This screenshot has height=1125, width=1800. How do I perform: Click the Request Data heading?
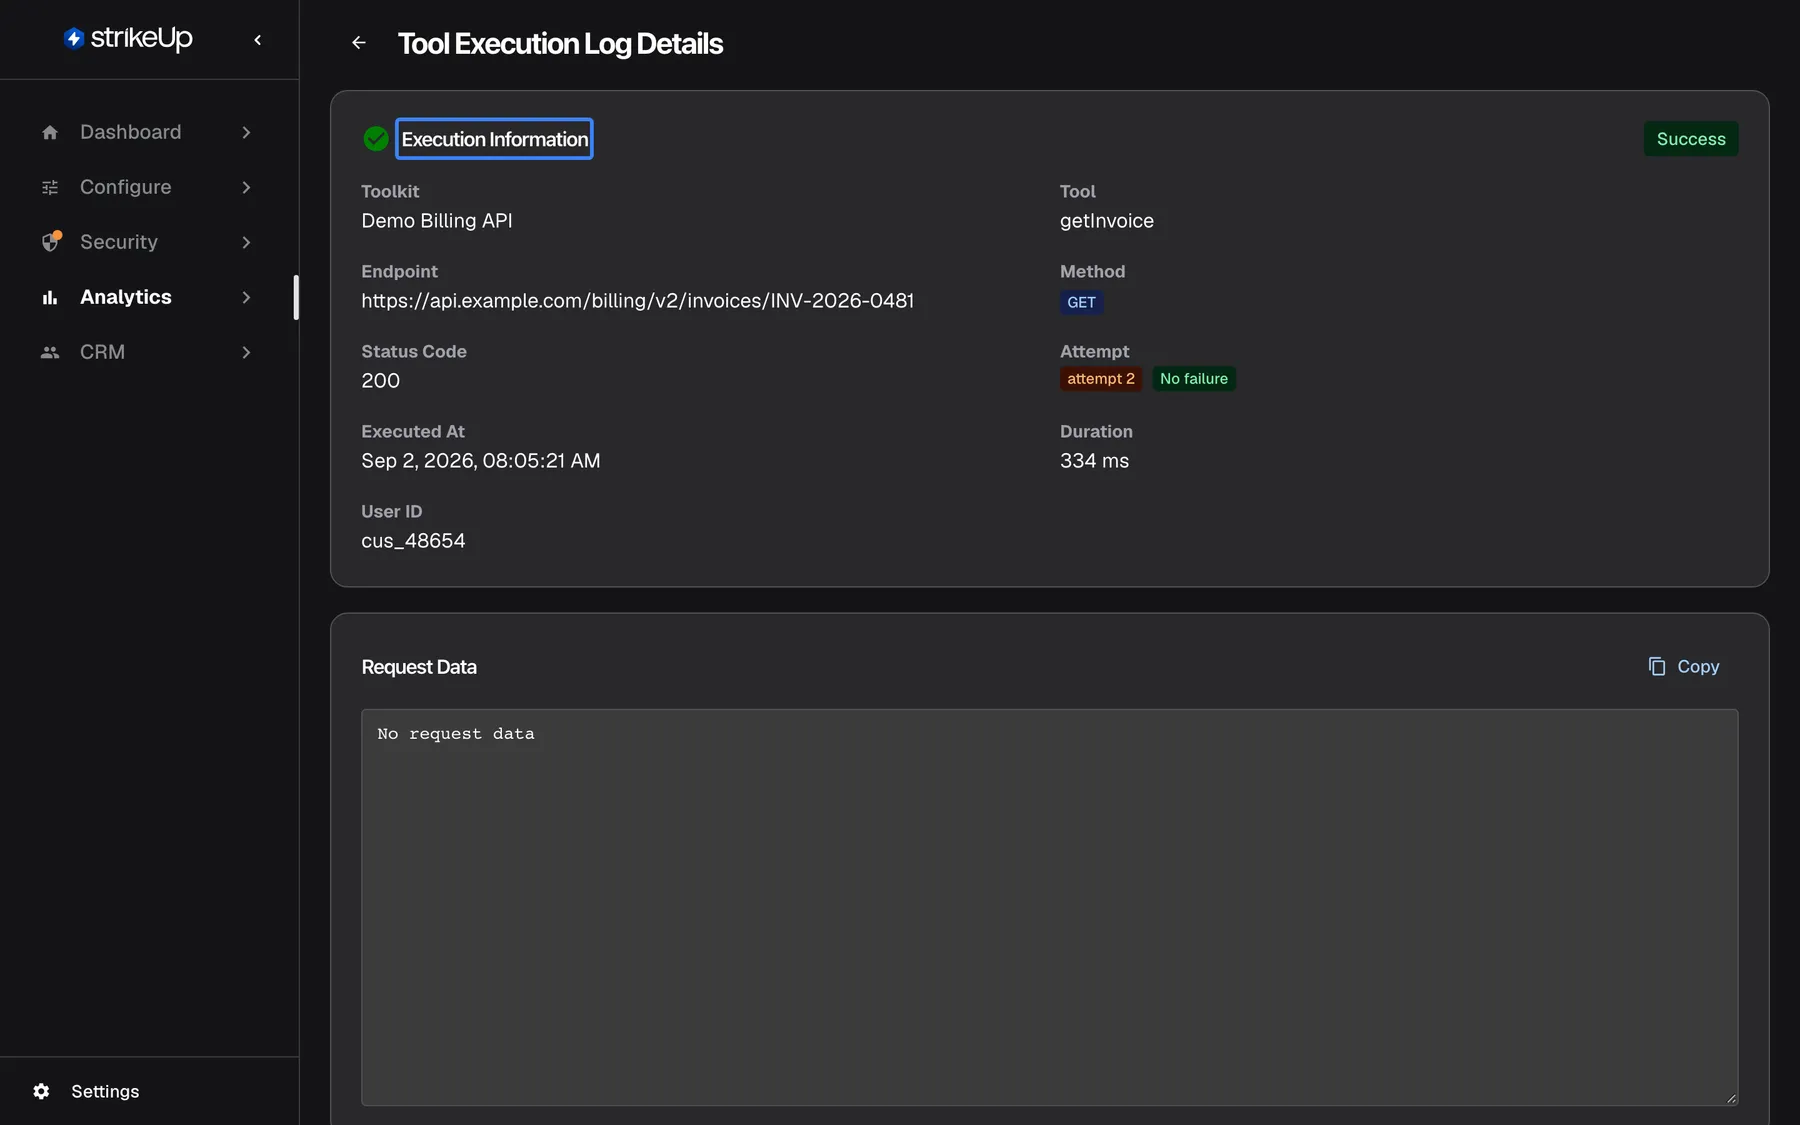pyautogui.click(x=419, y=667)
